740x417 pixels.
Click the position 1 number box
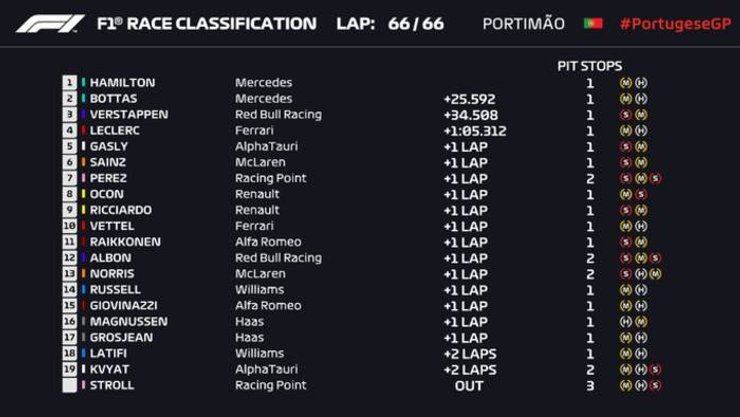point(69,83)
